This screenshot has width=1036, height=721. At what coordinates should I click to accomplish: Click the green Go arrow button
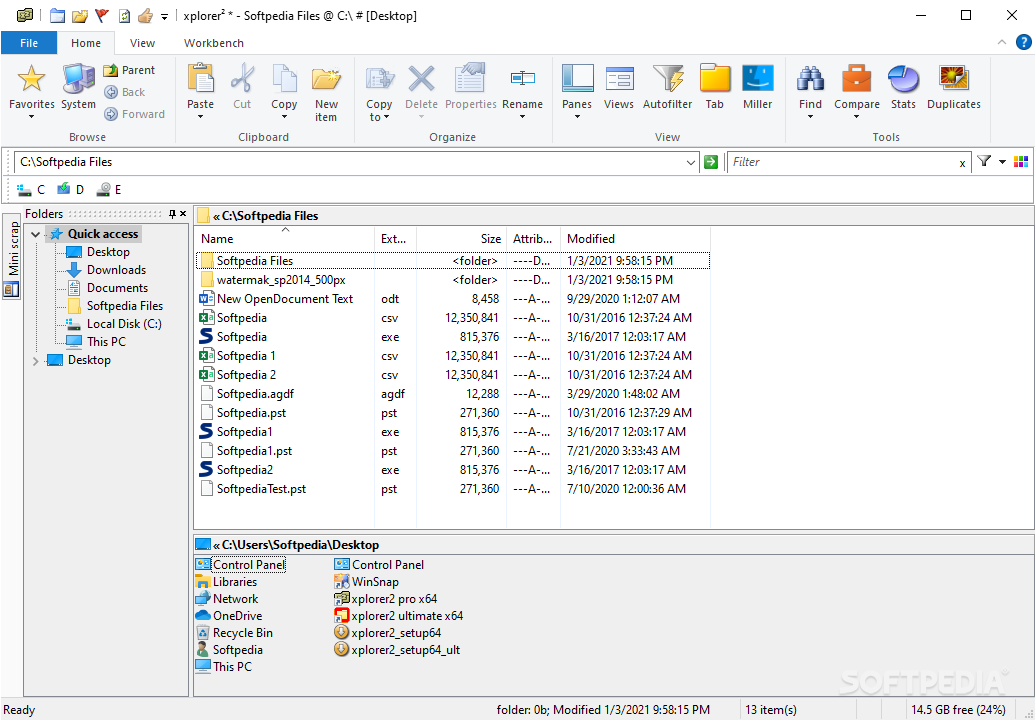[x=711, y=162]
